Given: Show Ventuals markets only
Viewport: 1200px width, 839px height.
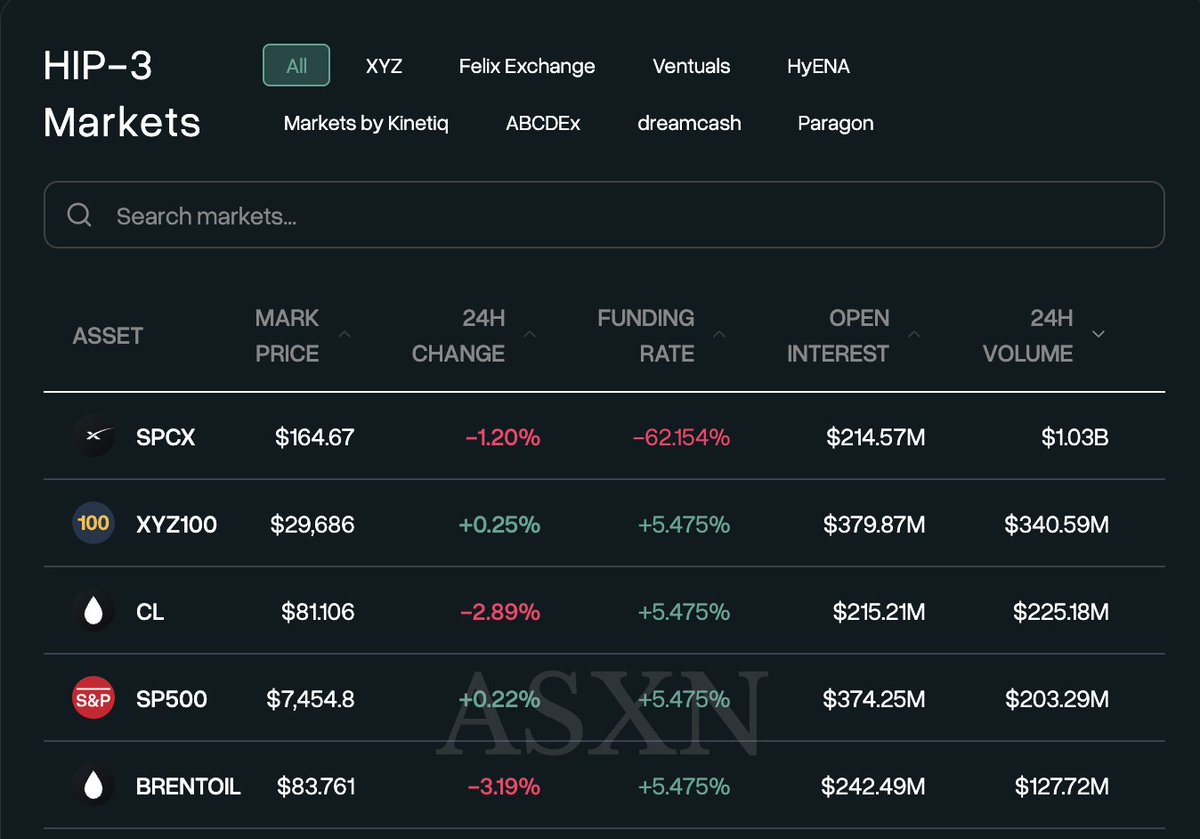Looking at the screenshot, I should pyautogui.click(x=691, y=66).
